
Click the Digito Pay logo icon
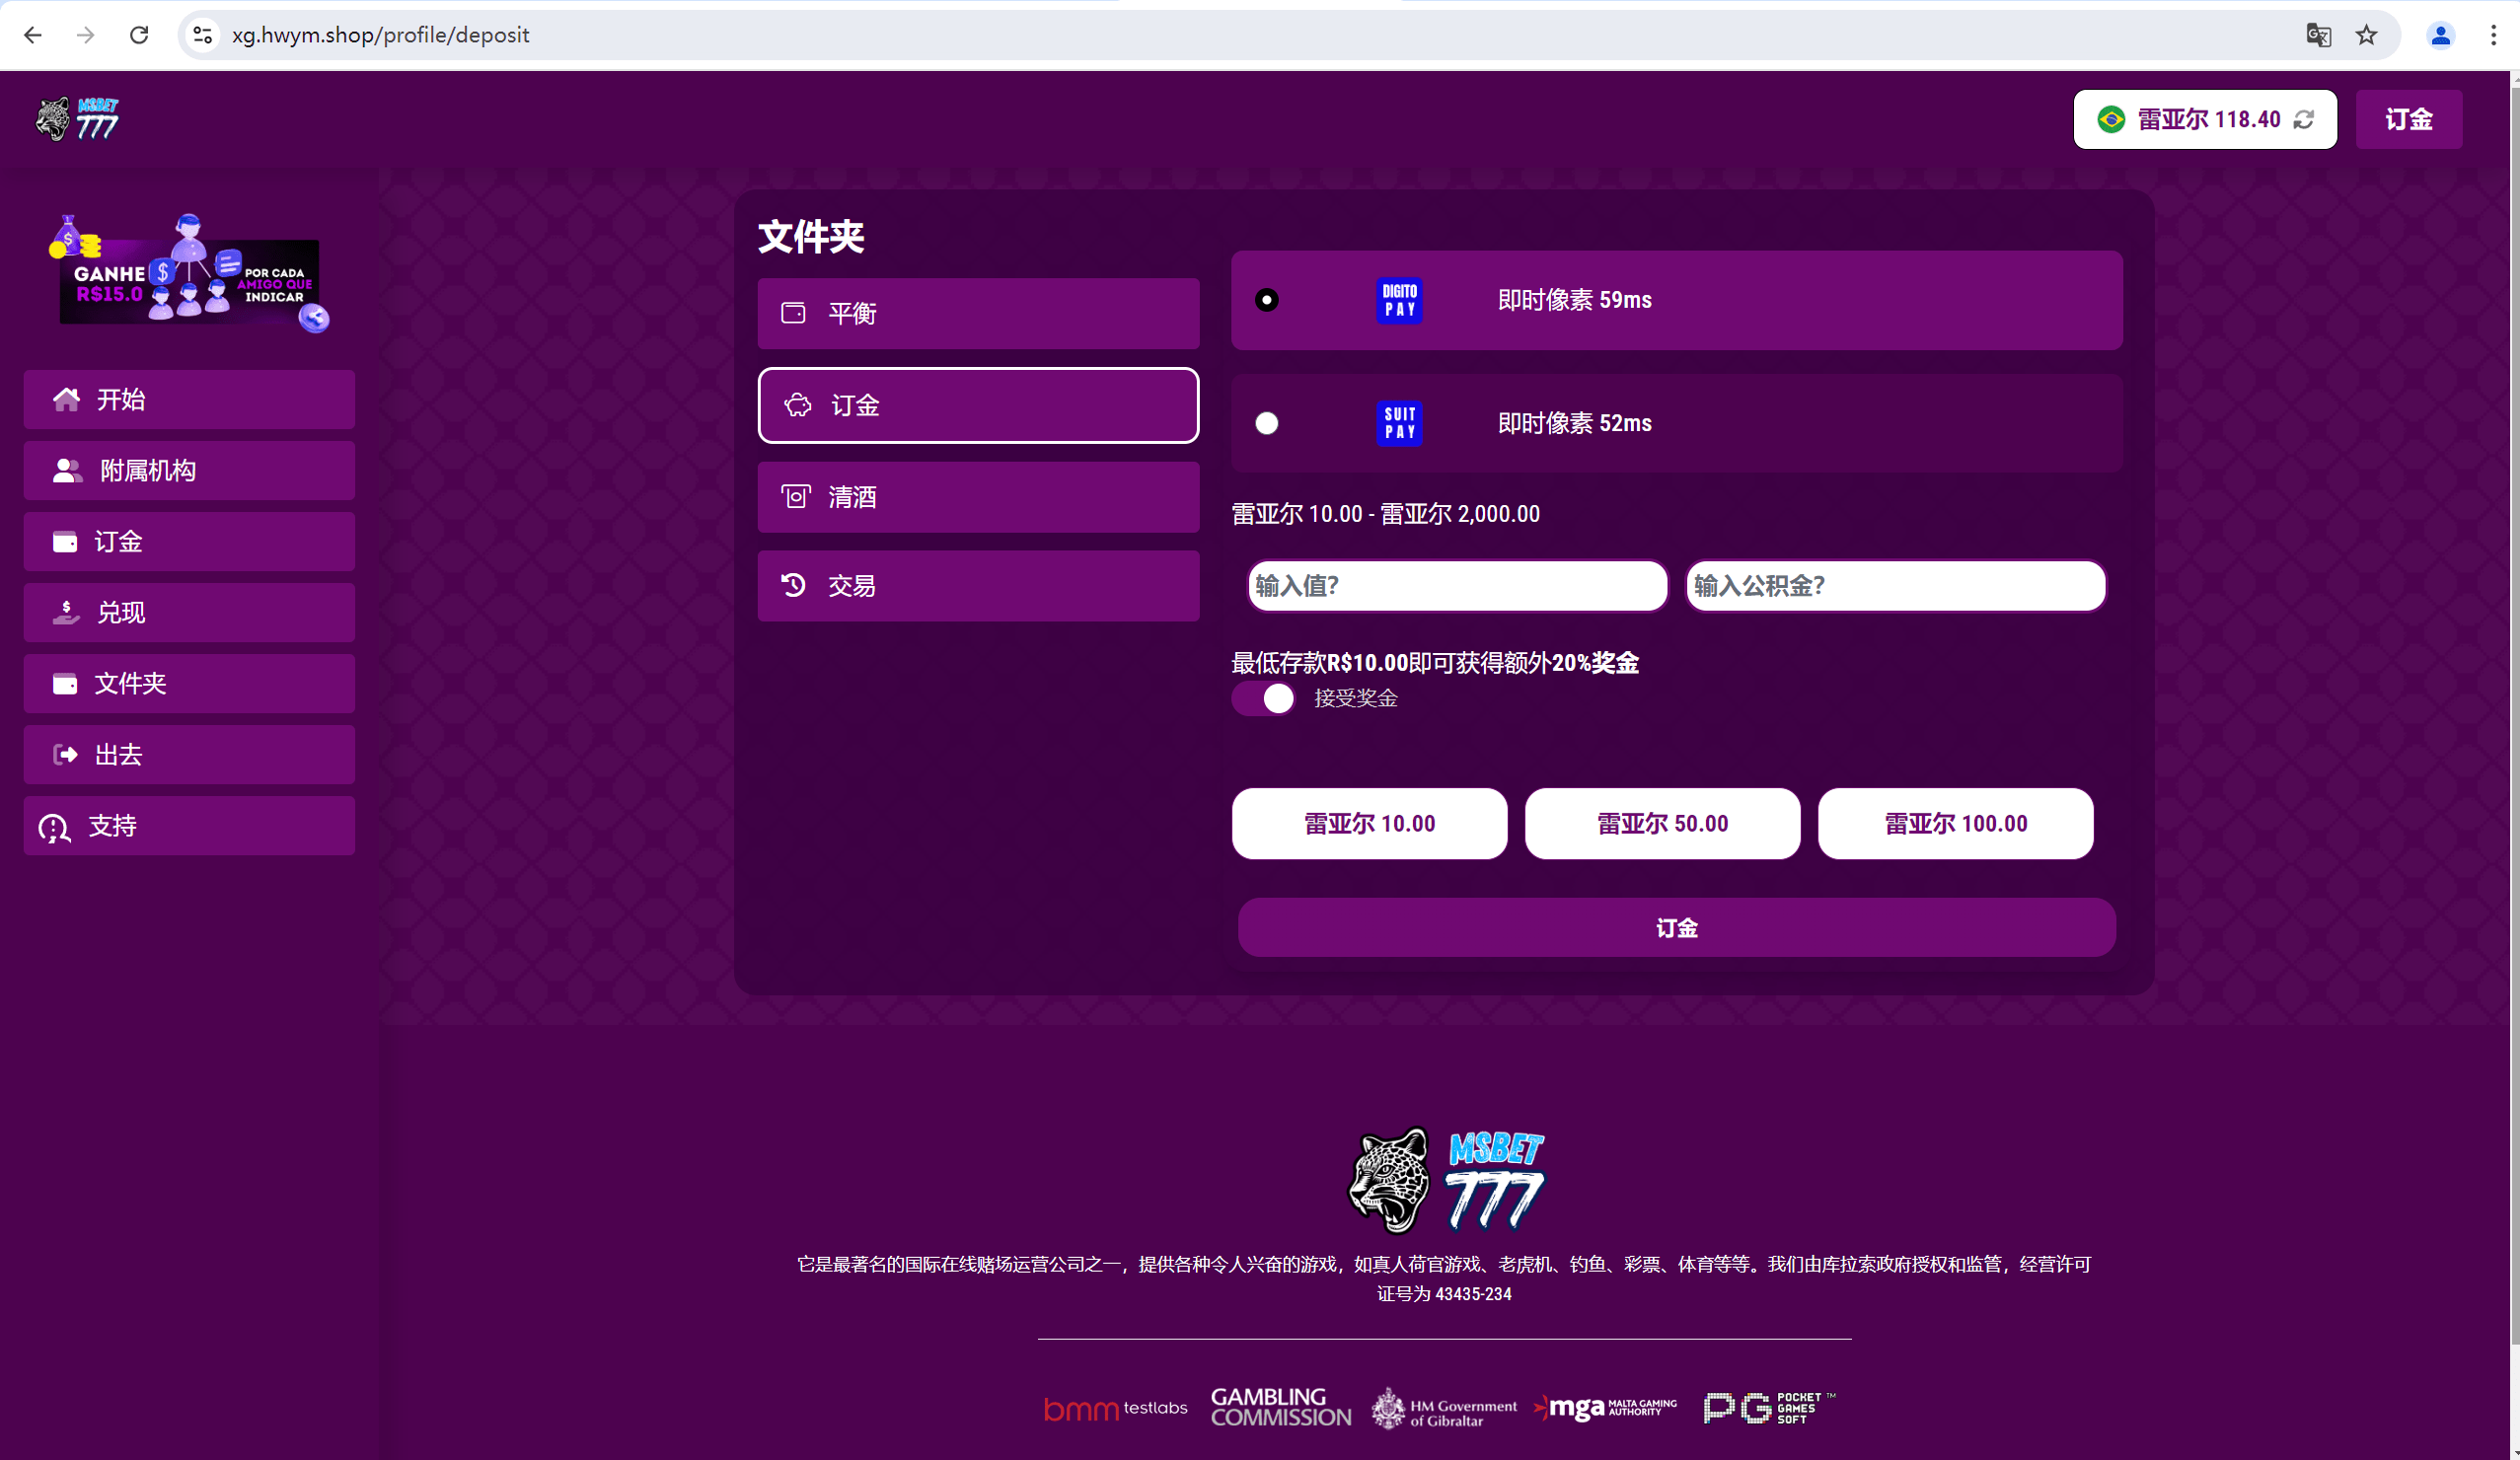coord(1399,300)
